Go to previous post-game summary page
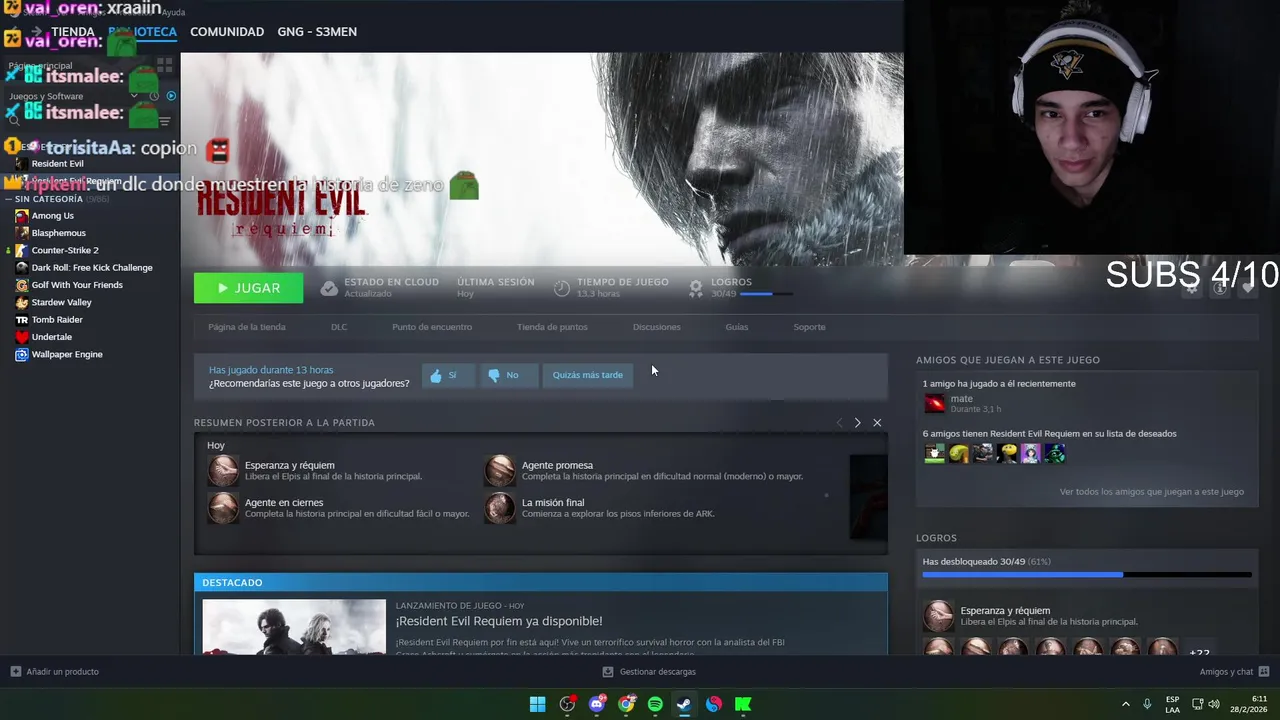Viewport: 1280px width, 720px height. tap(839, 423)
